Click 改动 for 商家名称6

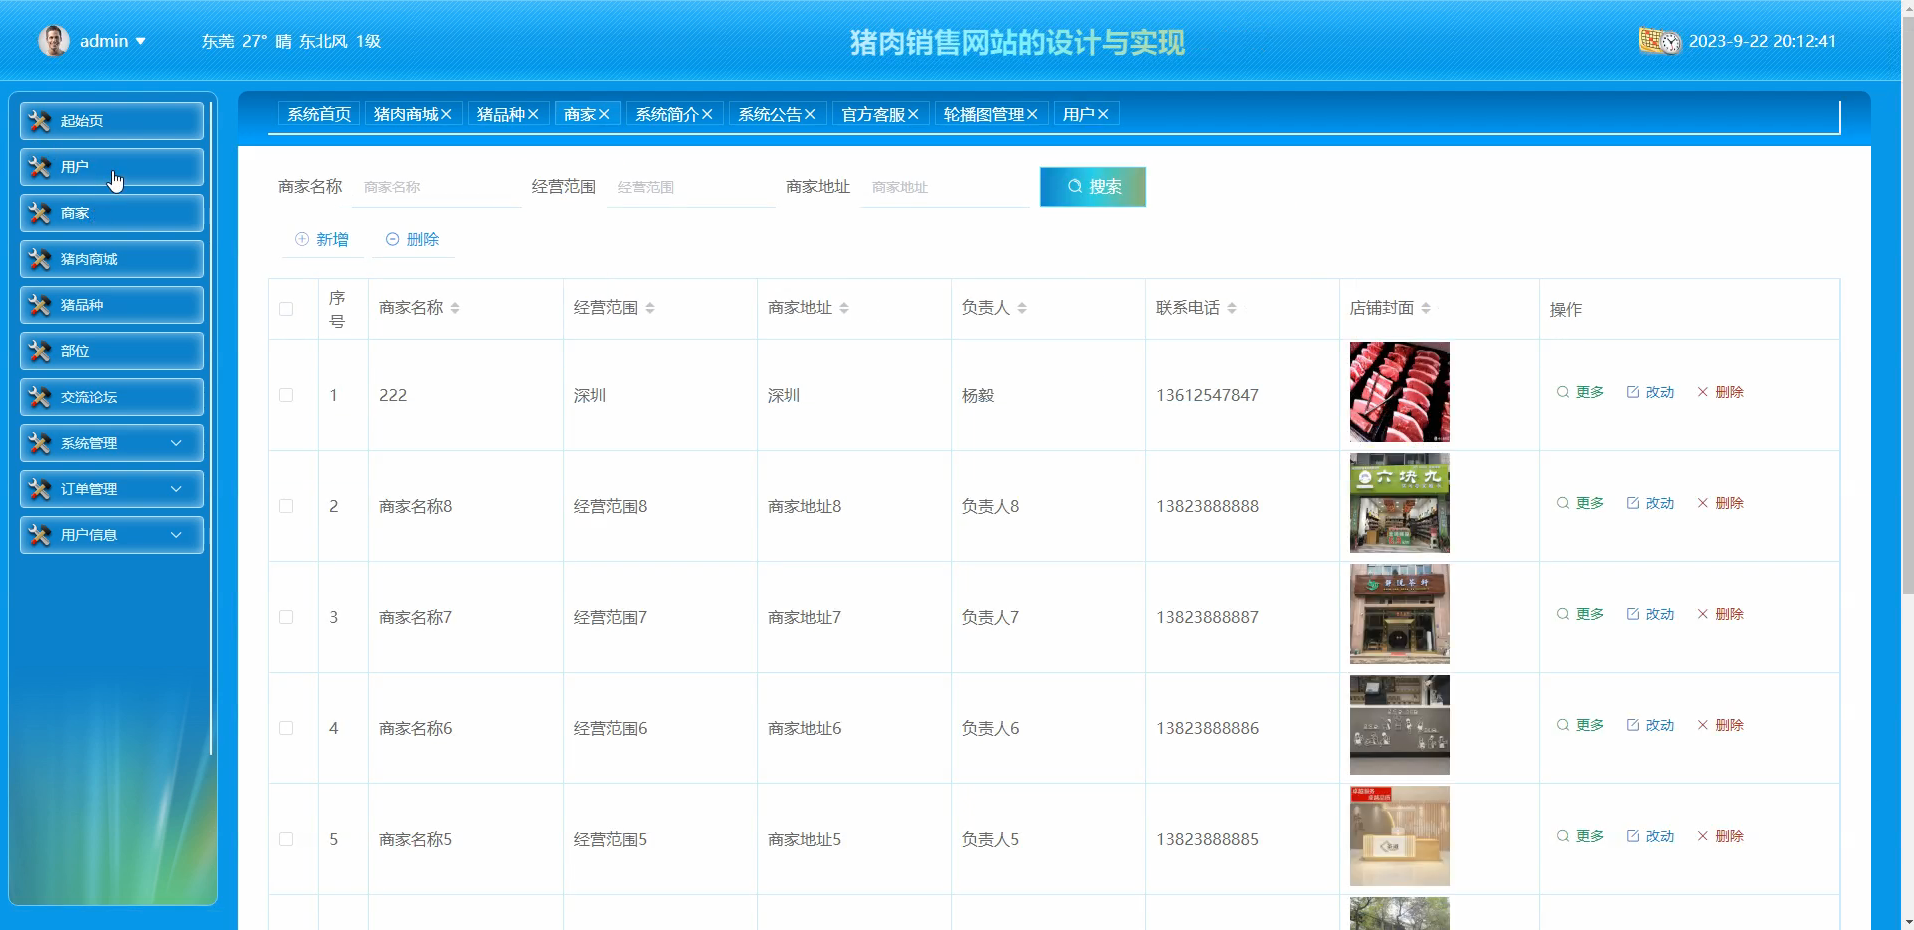click(x=1651, y=725)
